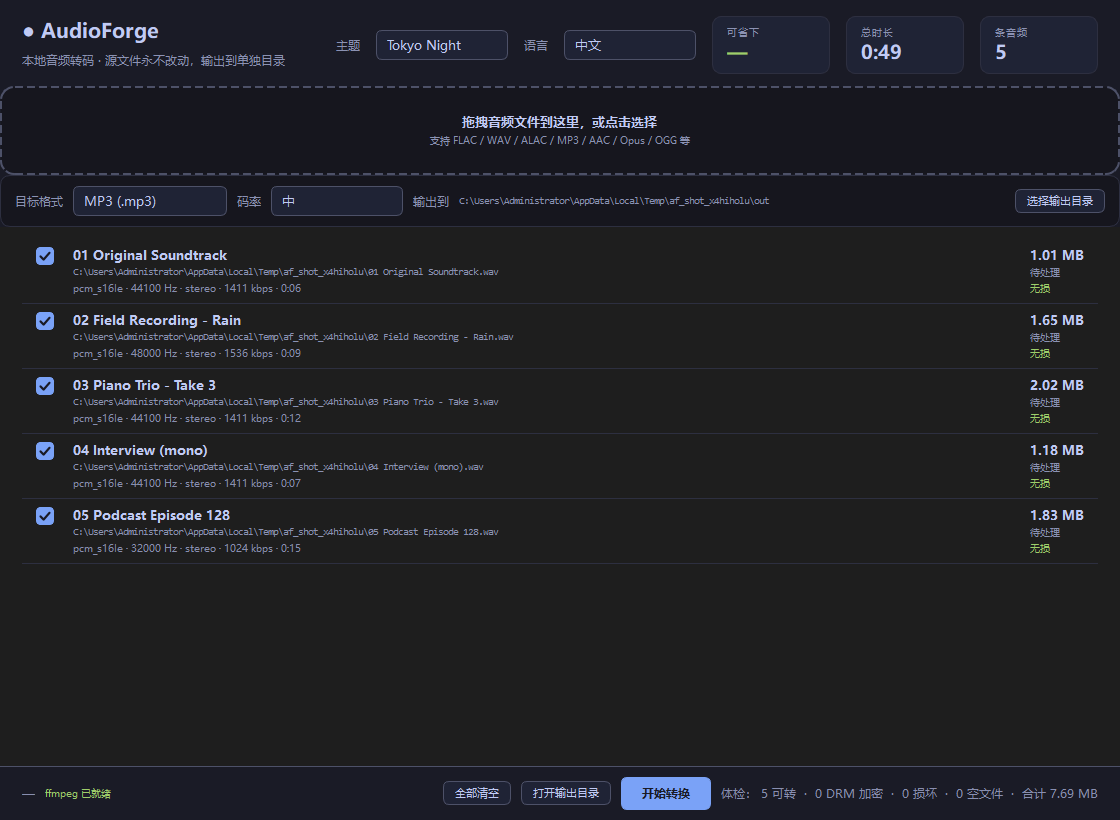
Task: Click the ffmpeg 已就绪 status text
Action: tap(78, 793)
